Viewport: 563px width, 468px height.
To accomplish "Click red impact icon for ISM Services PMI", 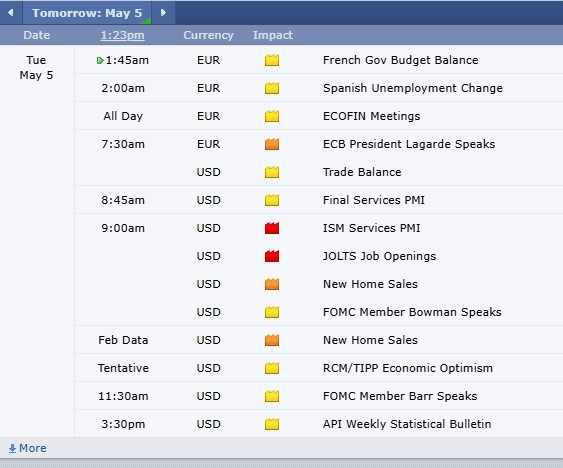I will (x=272, y=228).
